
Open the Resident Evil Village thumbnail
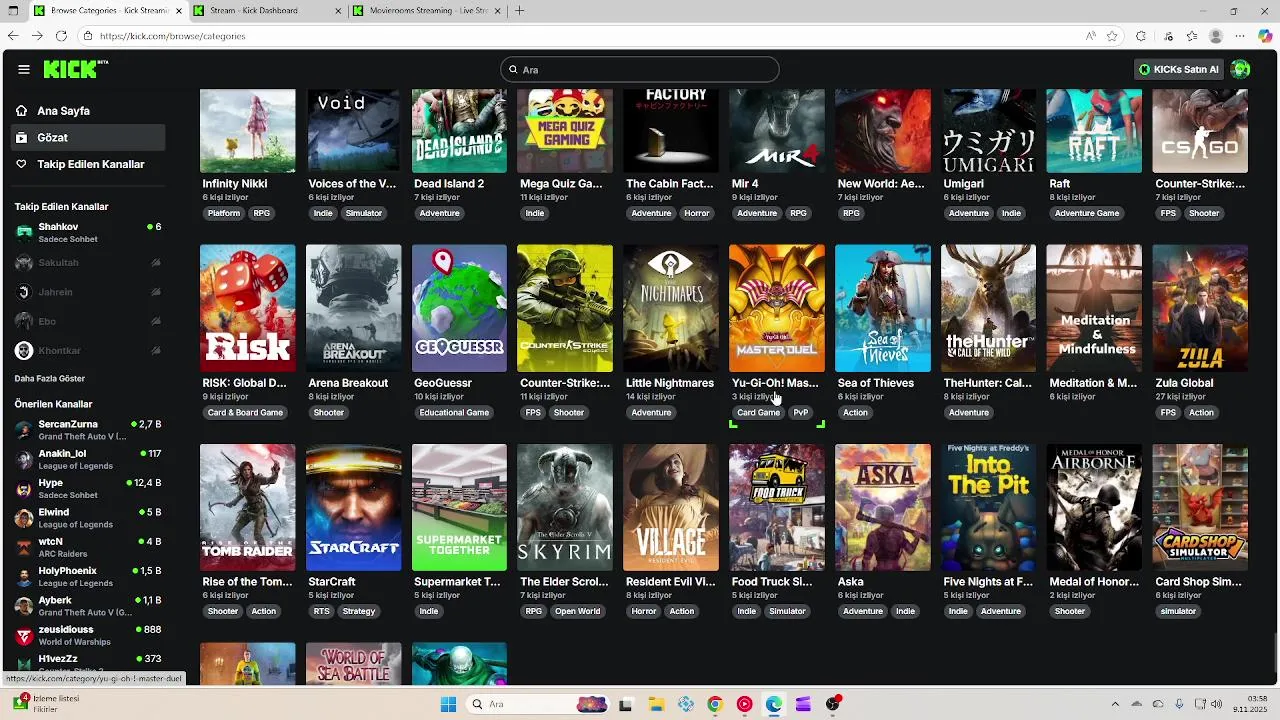tap(671, 507)
